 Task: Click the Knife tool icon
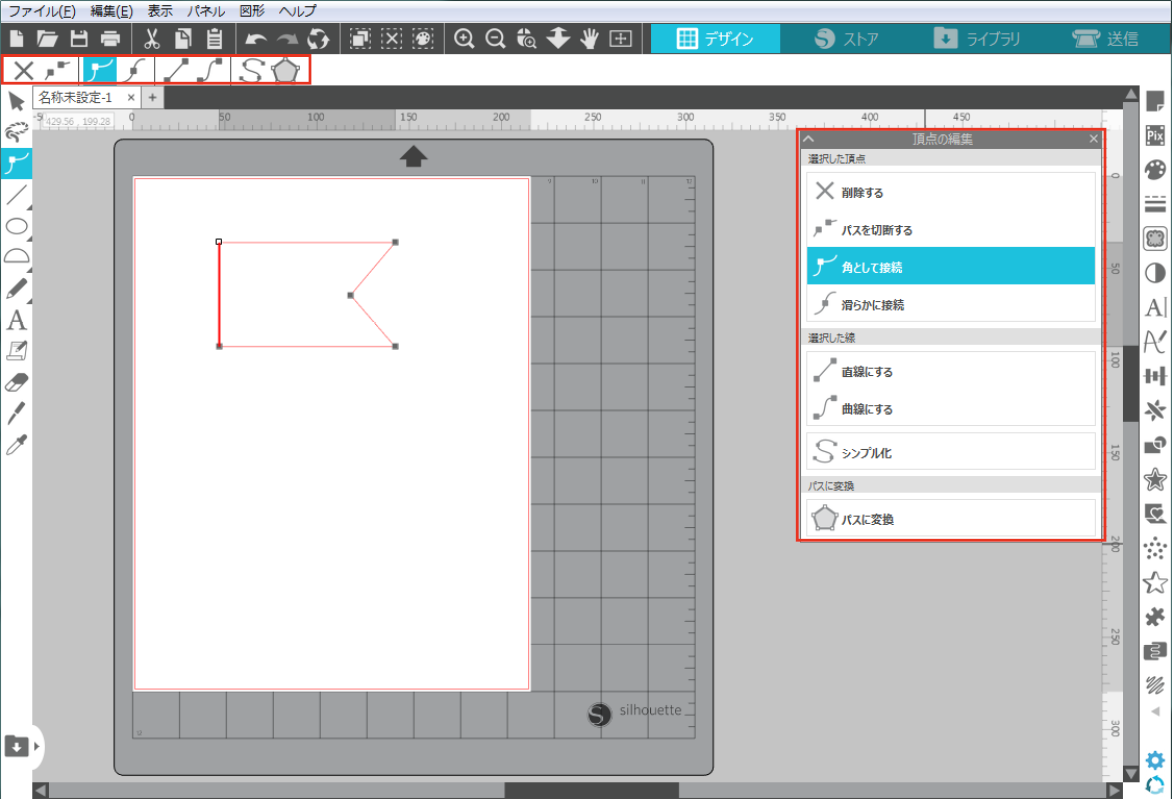[16, 412]
